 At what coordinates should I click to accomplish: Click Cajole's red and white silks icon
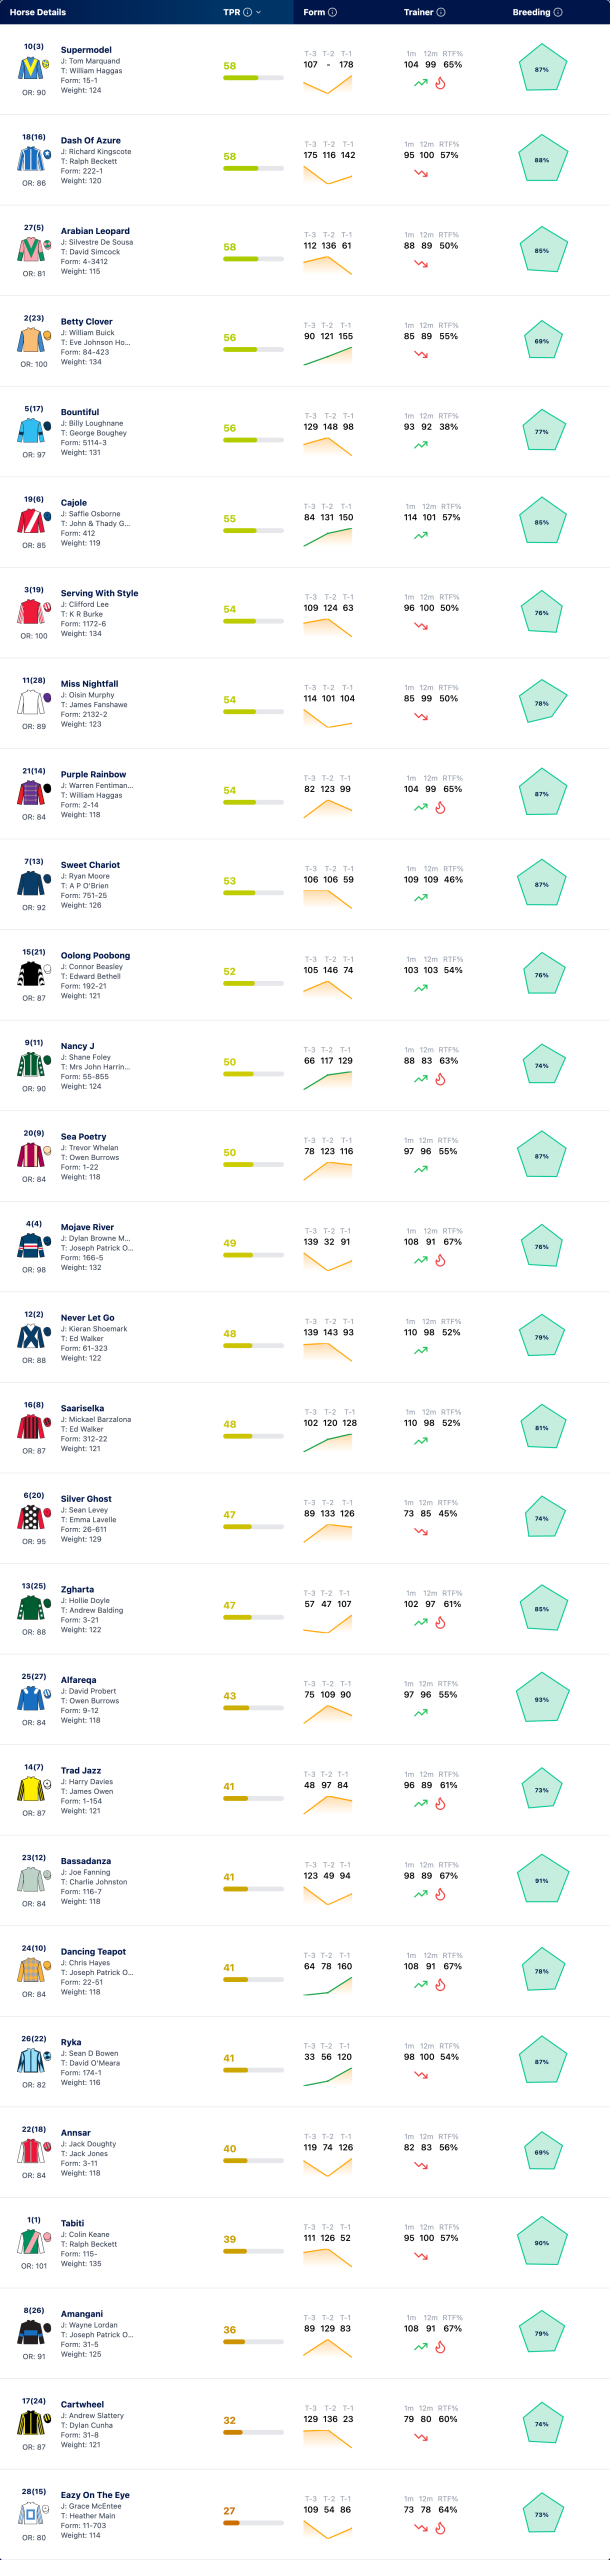30,521
